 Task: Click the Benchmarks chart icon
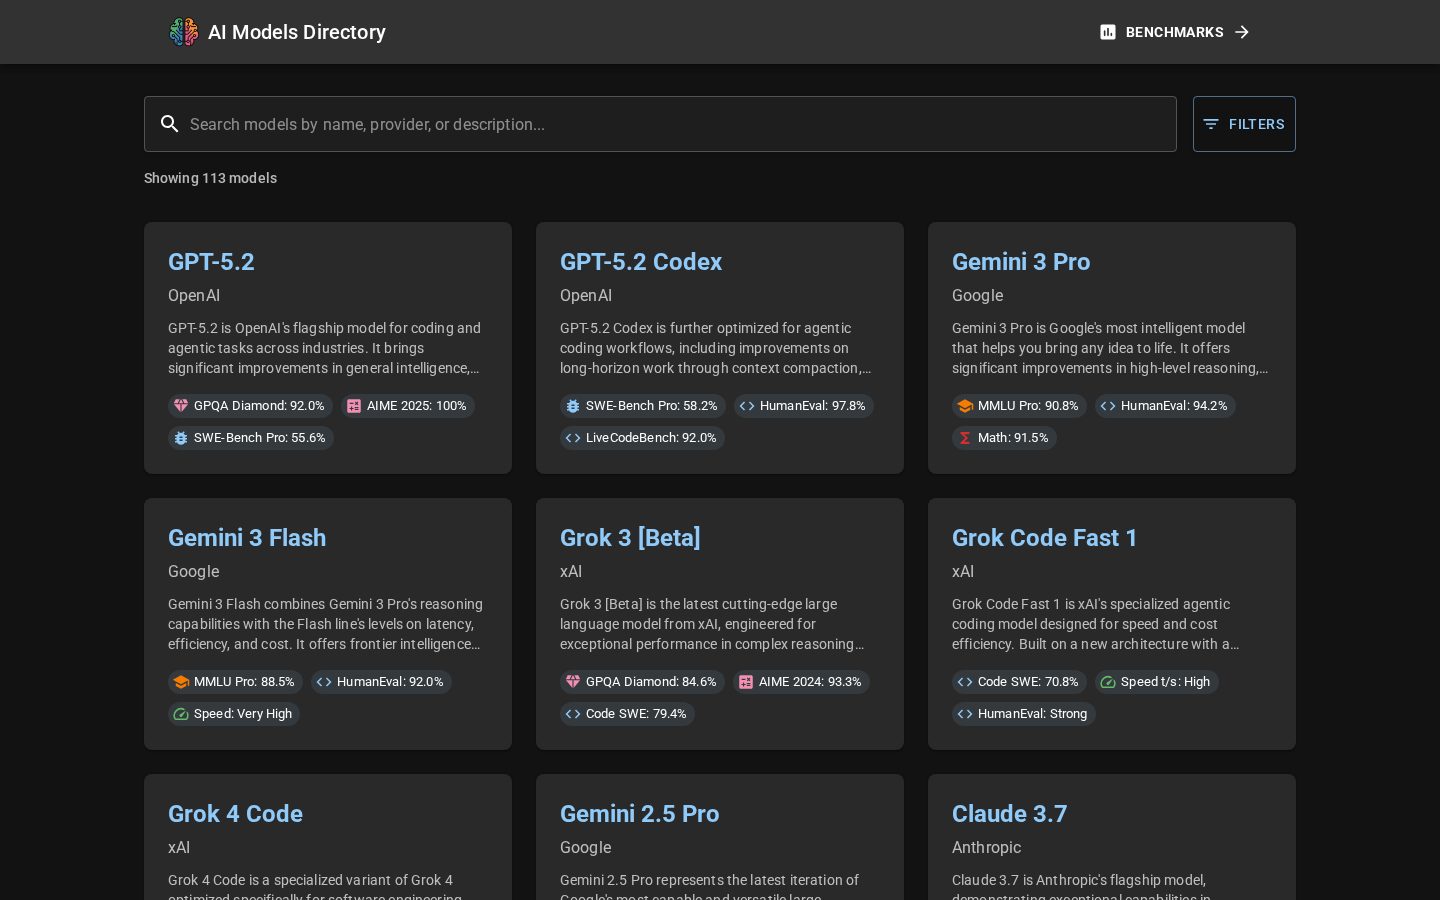[x=1108, y=32]
